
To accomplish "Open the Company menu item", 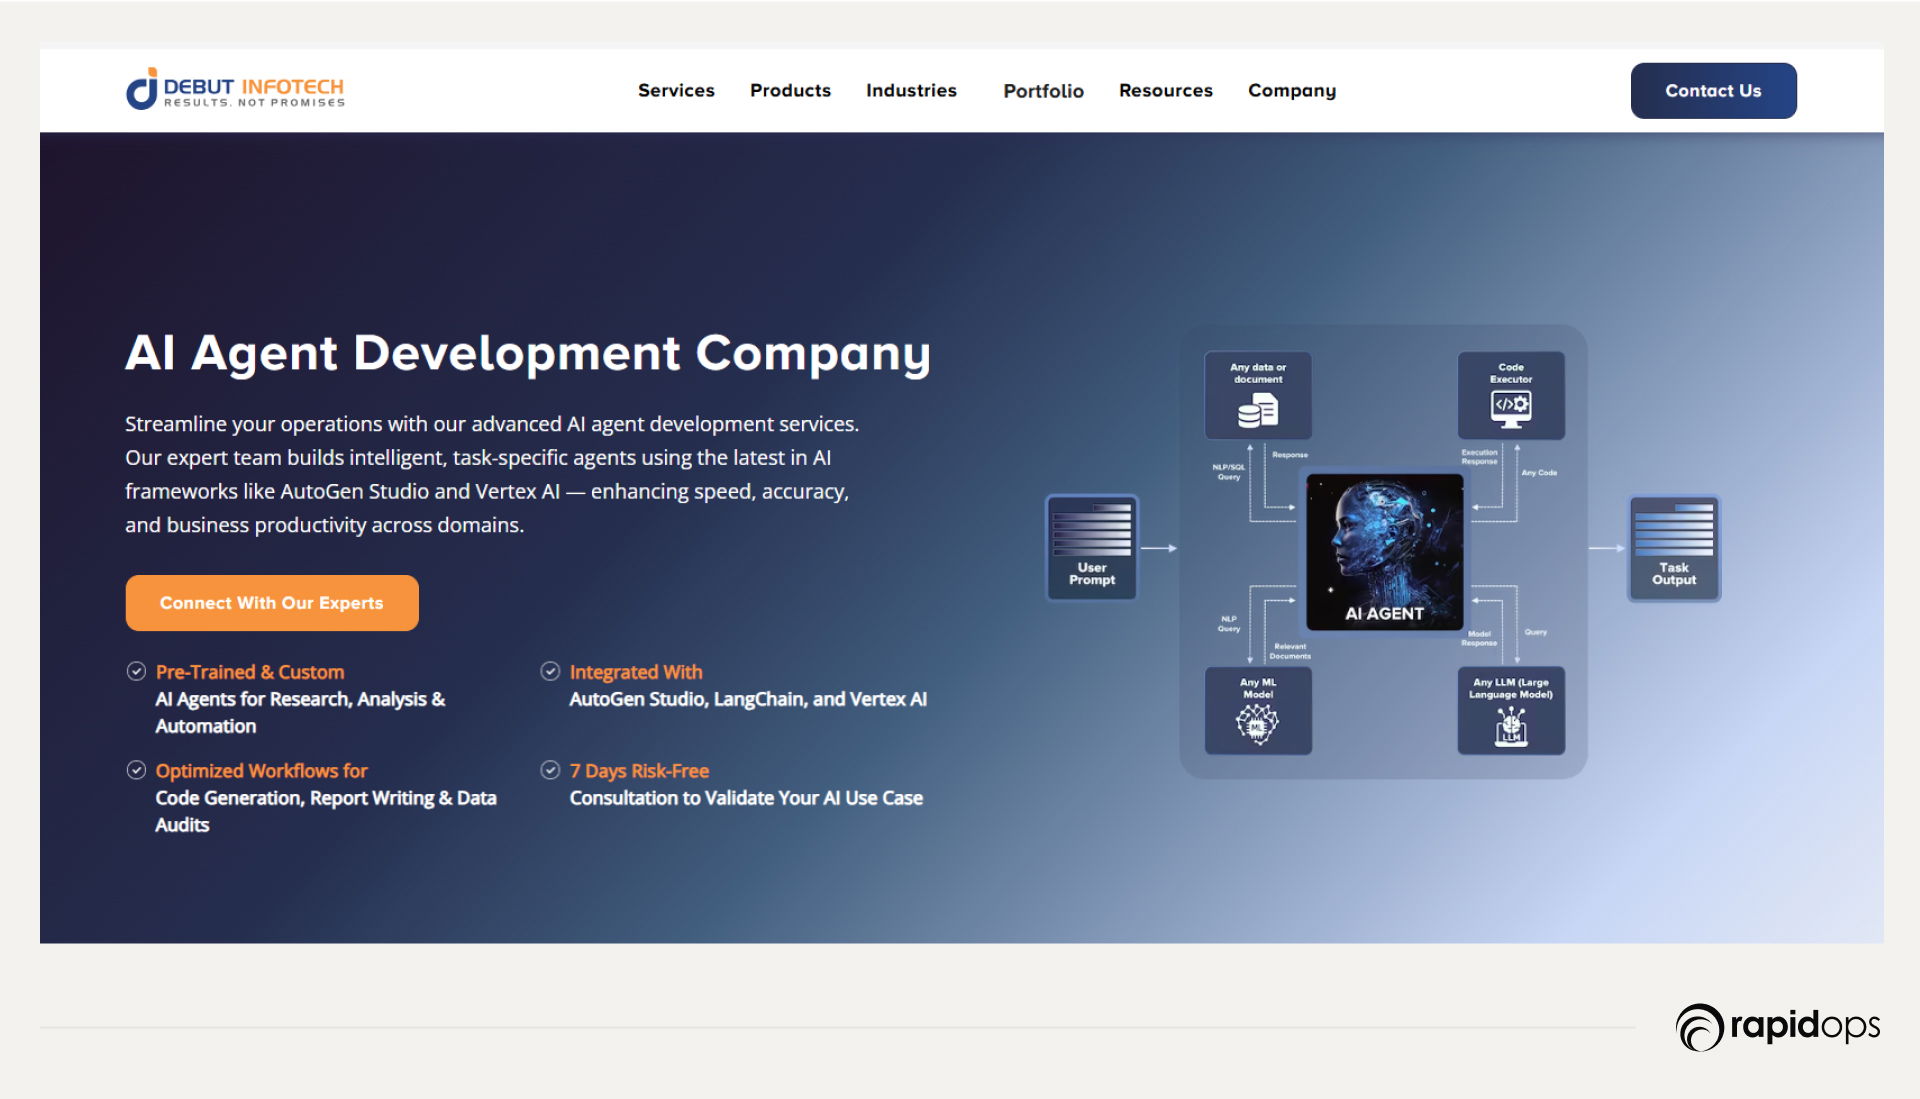I will [1291, 90].
